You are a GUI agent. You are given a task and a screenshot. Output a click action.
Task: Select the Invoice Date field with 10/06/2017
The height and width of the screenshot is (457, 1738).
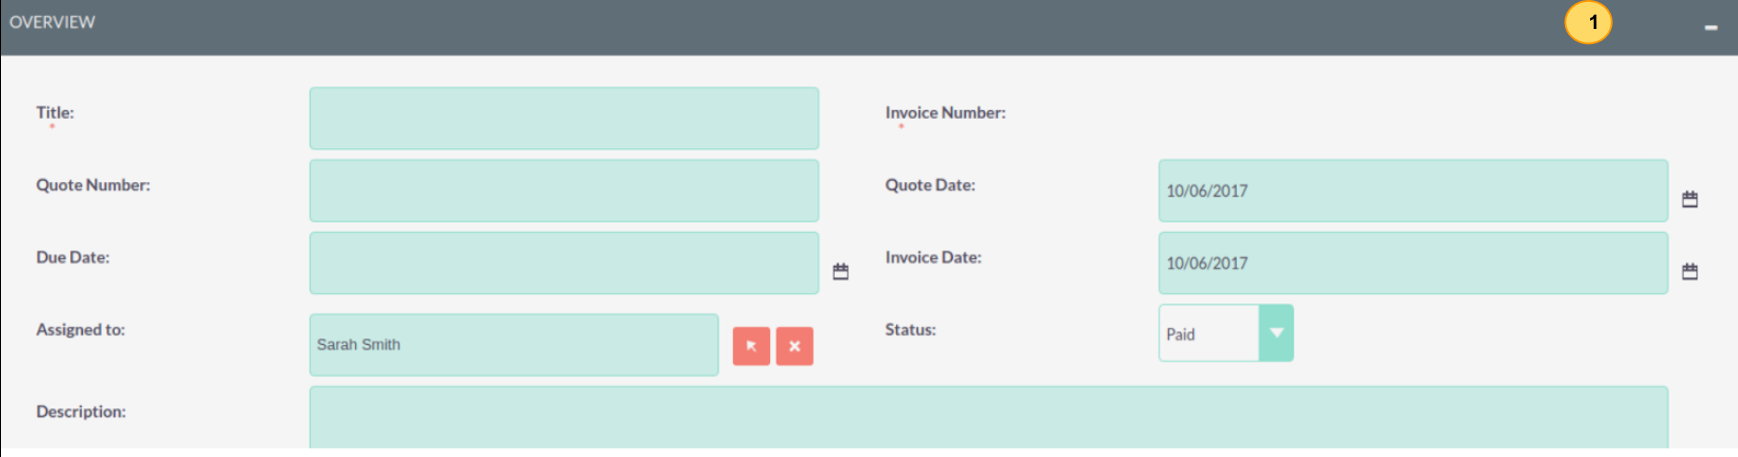click(1412, 263)
